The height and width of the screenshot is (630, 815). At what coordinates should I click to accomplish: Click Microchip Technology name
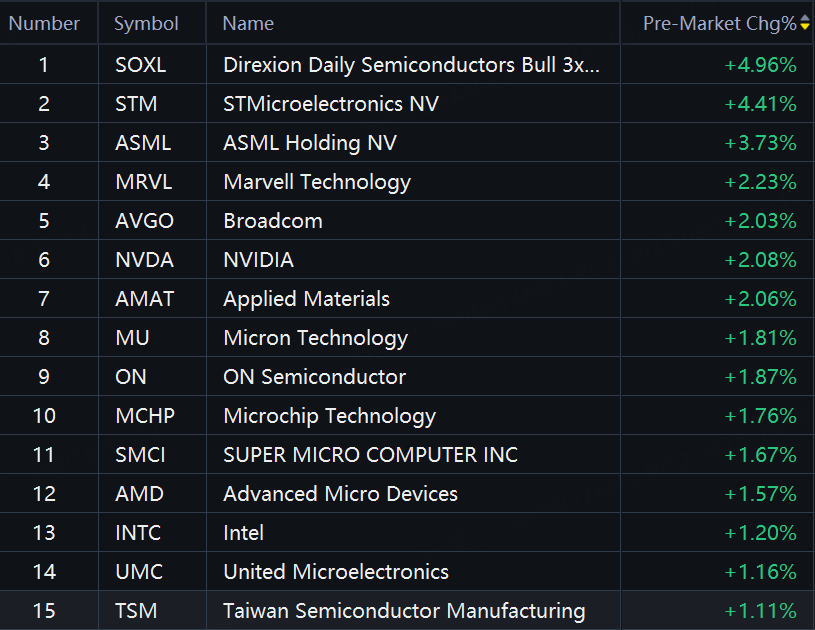click(x=329, y=416)
